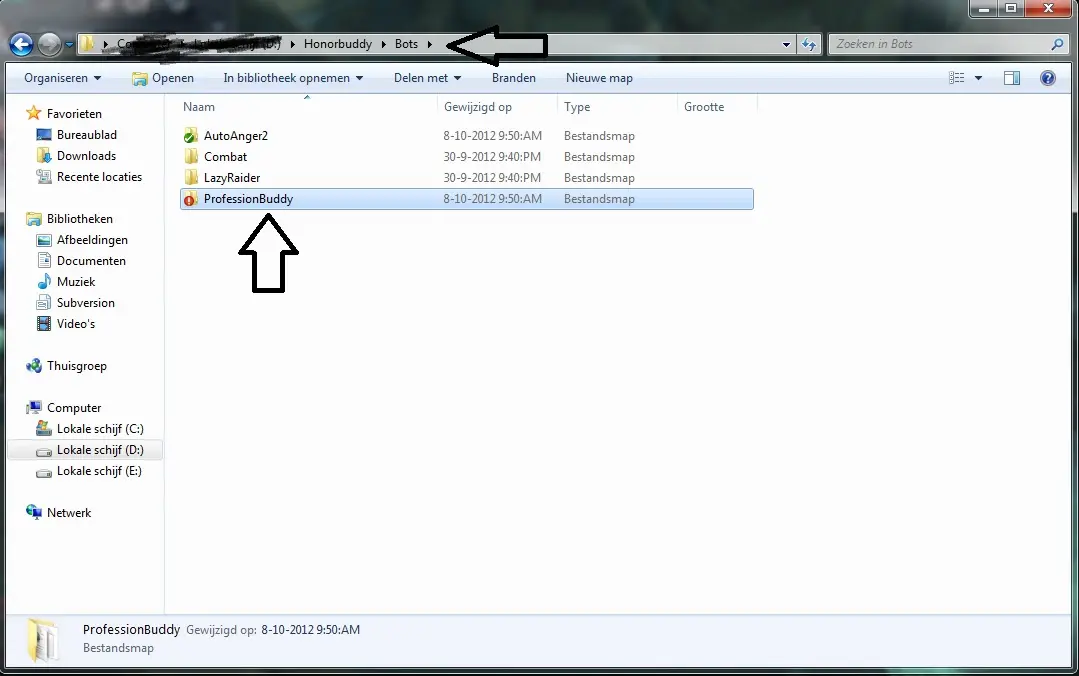Open Lokale schijf (D:)
Image resolution: width=1079 pixels, height=676 pixels.
[100, 450]
